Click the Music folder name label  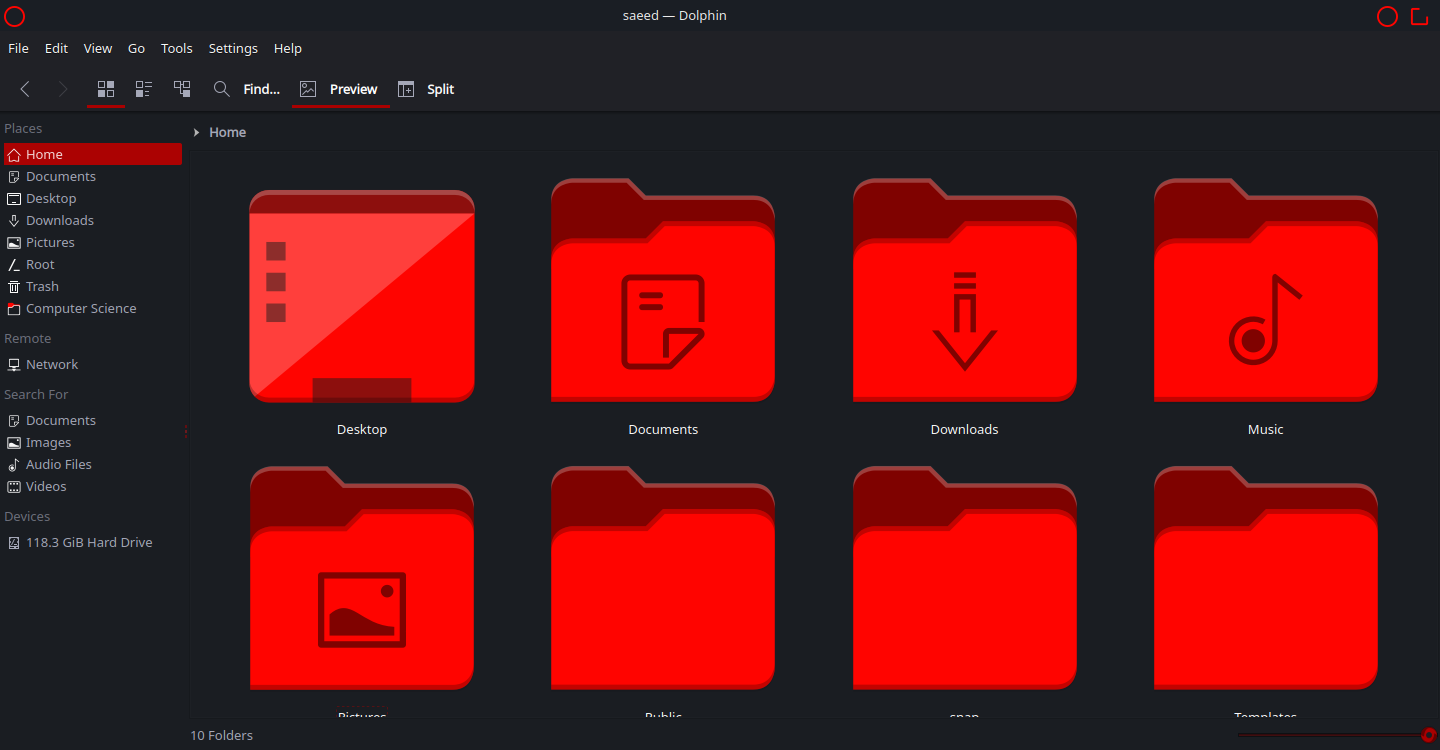[1266, 429]
